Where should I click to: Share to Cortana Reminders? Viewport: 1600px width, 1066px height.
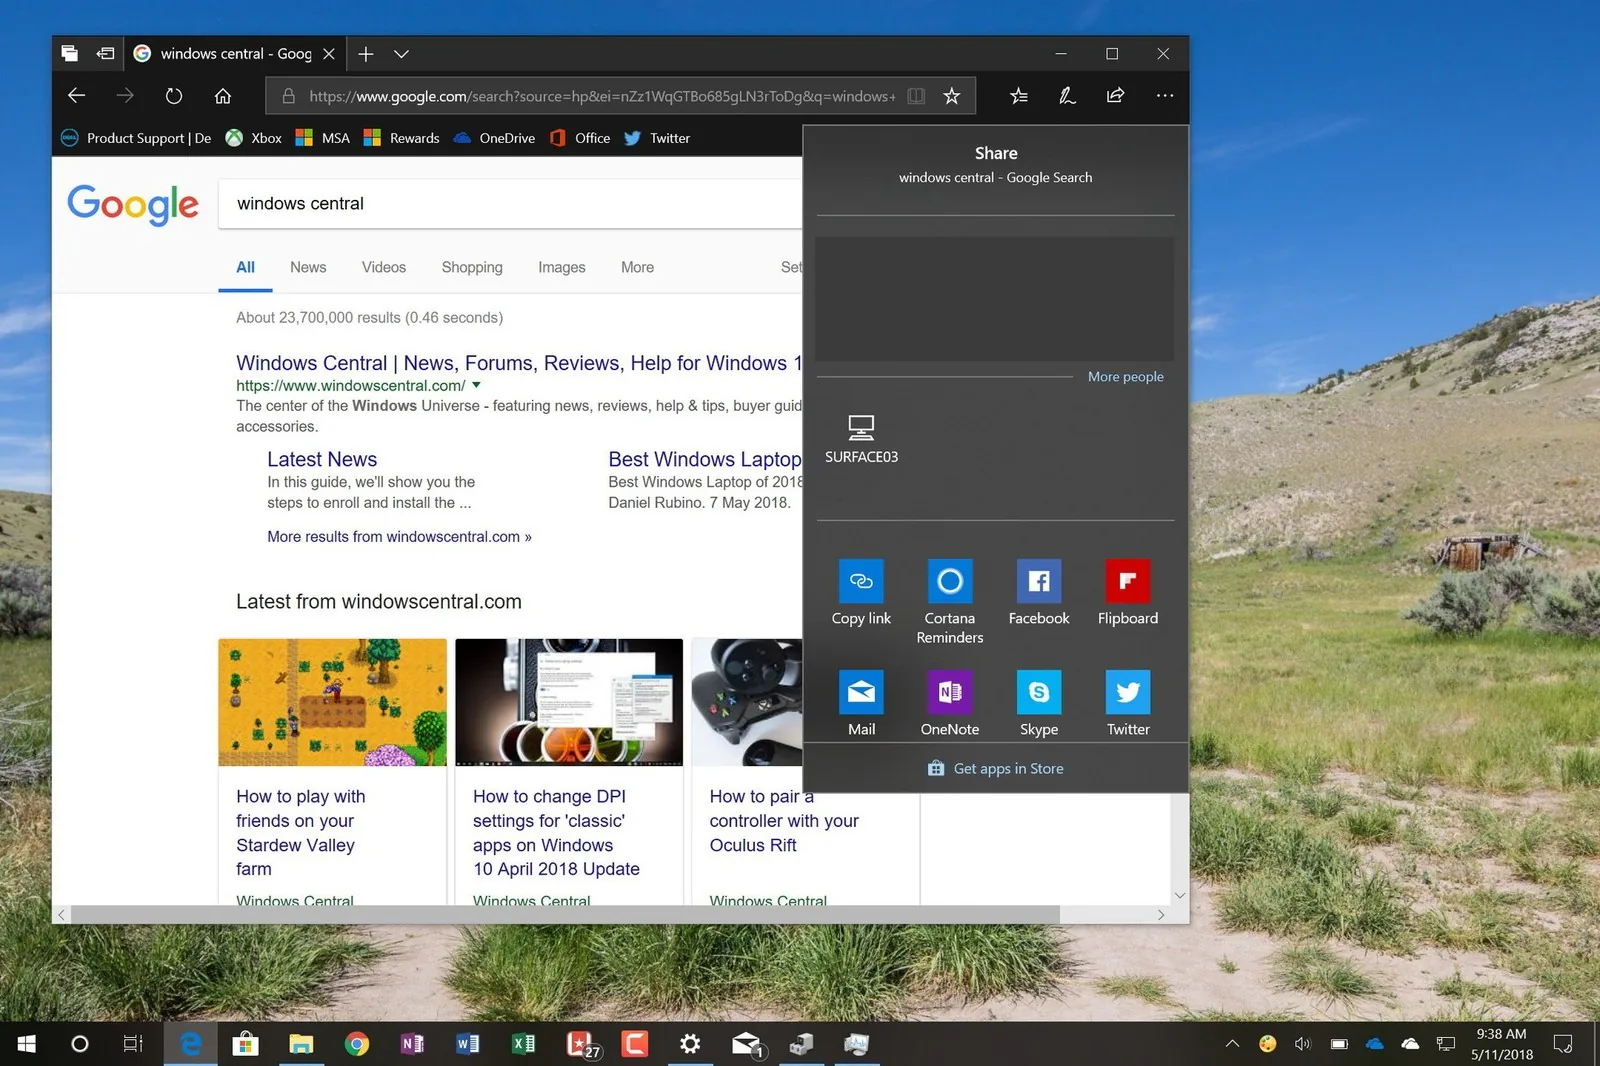950,581
